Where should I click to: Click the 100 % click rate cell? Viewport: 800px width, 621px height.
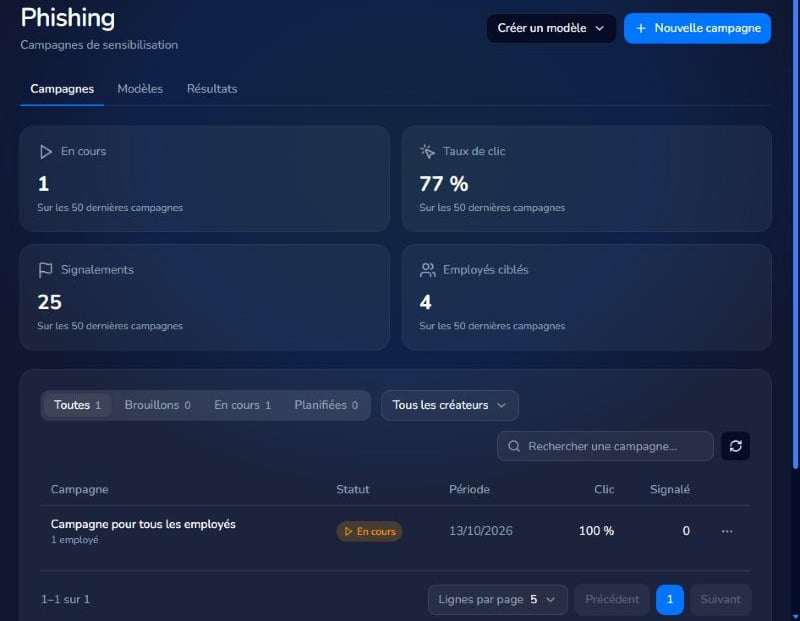[x=596, y=531]
